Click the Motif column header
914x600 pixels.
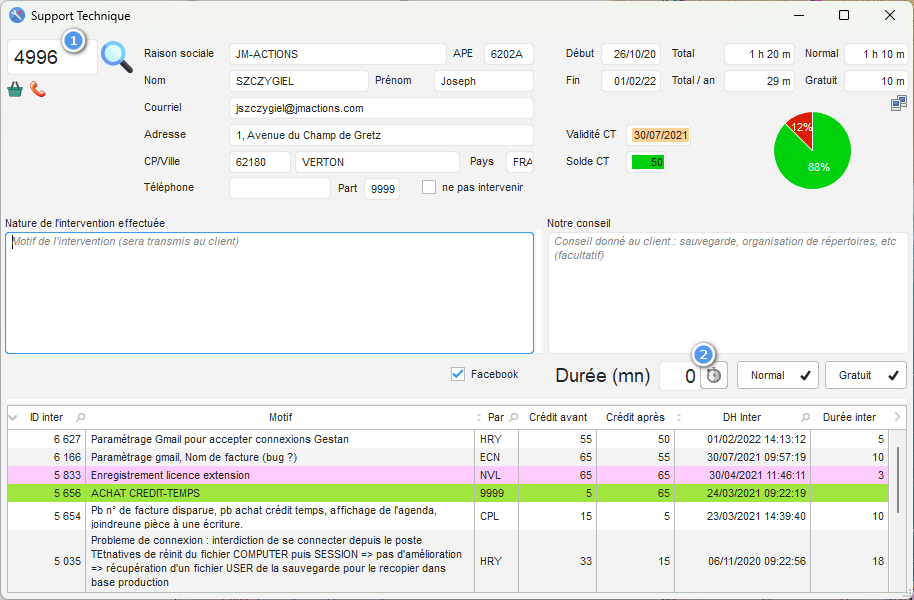[x=280, y=417]
